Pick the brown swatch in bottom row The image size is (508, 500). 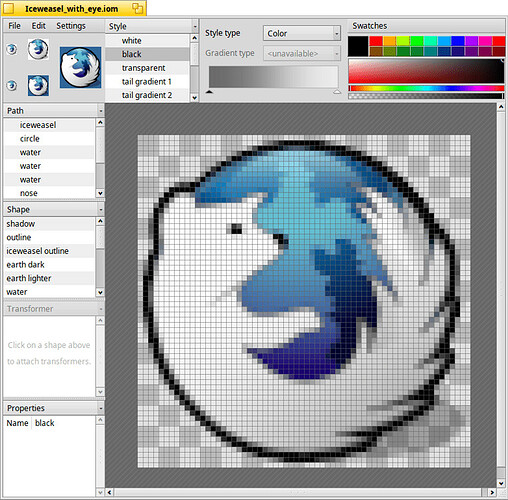pyautogui.click(x=376, y=51)
